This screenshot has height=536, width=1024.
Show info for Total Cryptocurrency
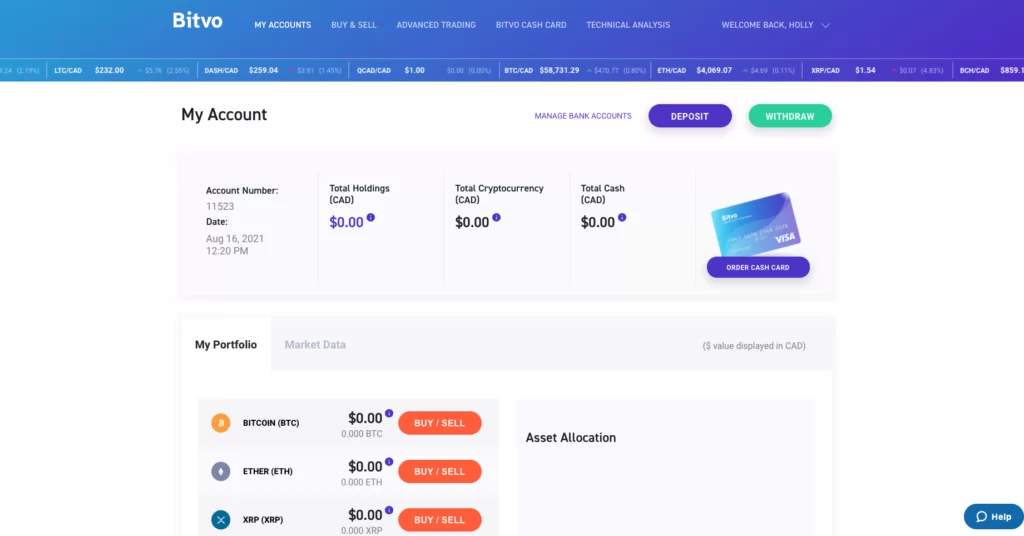coord(496,217)
